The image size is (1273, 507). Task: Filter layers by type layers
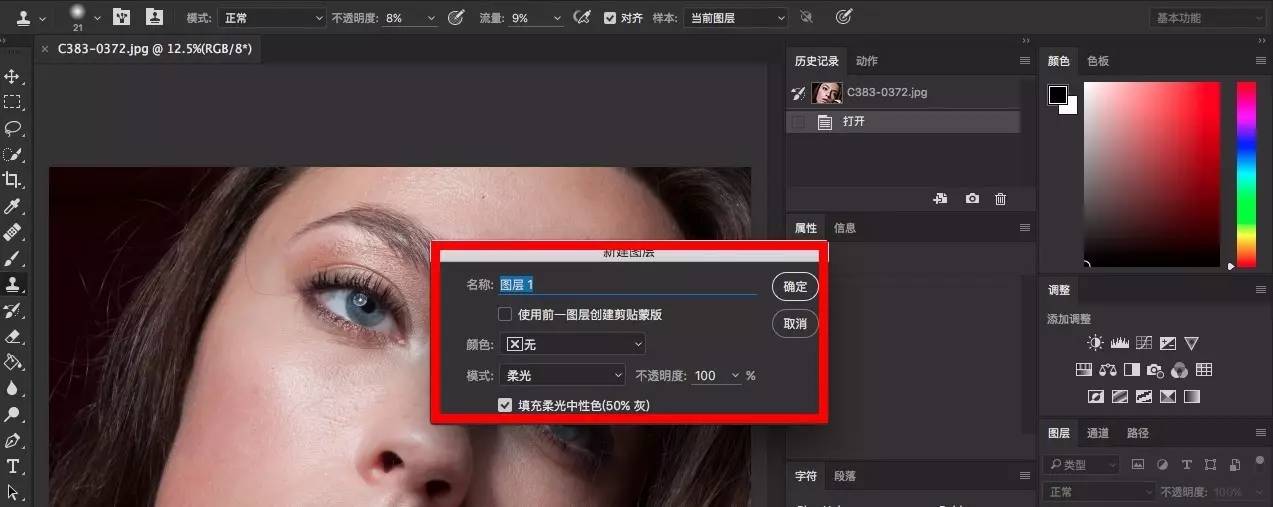[x=1187, y=465]
